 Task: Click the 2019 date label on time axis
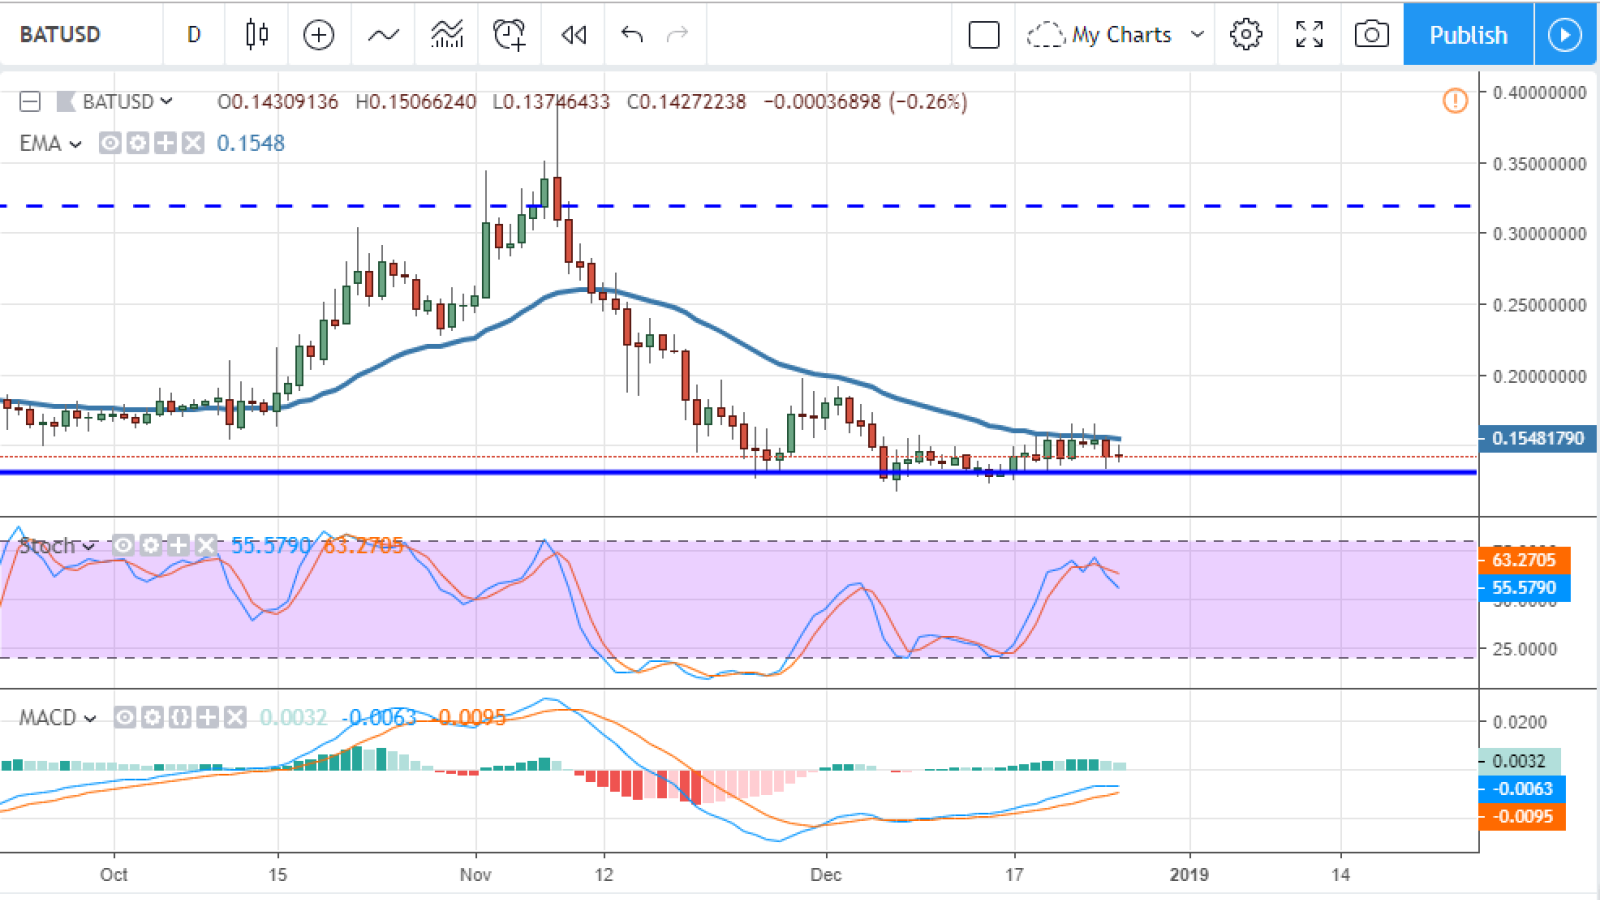point(1189,874)
